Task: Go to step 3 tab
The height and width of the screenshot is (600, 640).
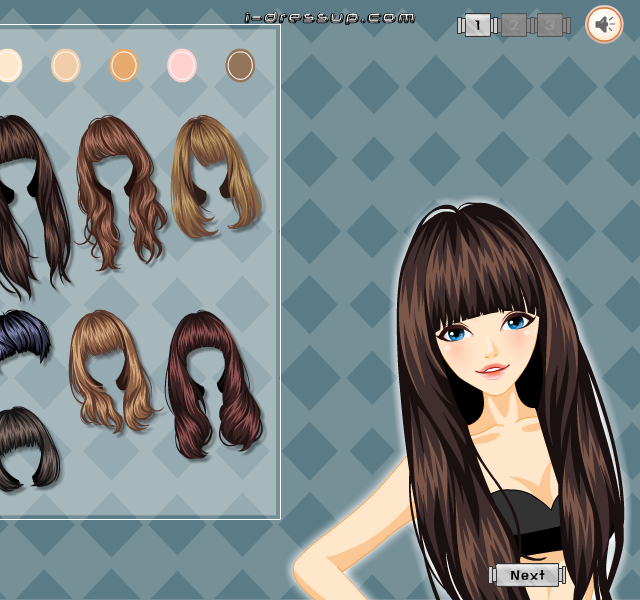Action: point(550,25)
